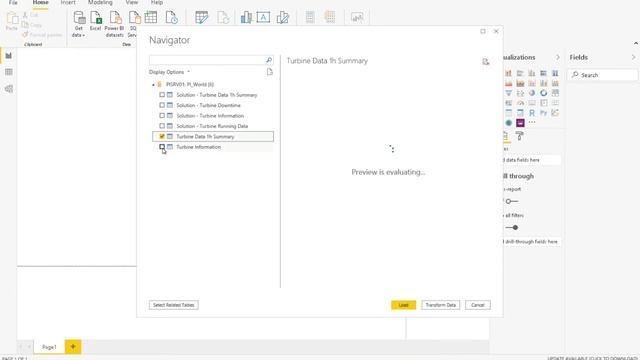Toggle the Keep all filters switch
The image size is (640, 360).
511,227
